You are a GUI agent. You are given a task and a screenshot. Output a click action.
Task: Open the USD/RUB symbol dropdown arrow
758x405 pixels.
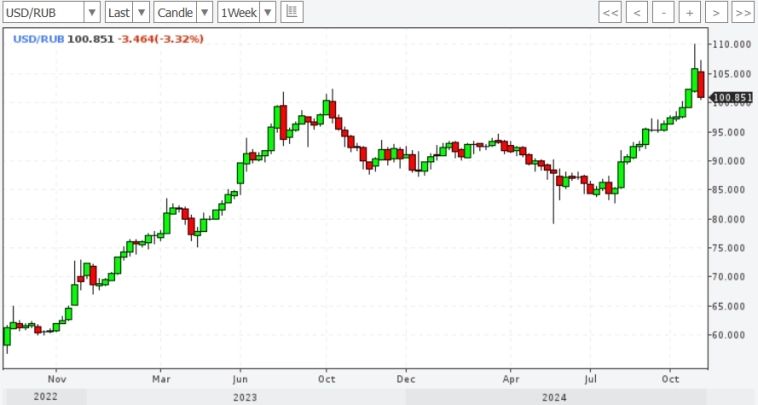tap(92, 13)
